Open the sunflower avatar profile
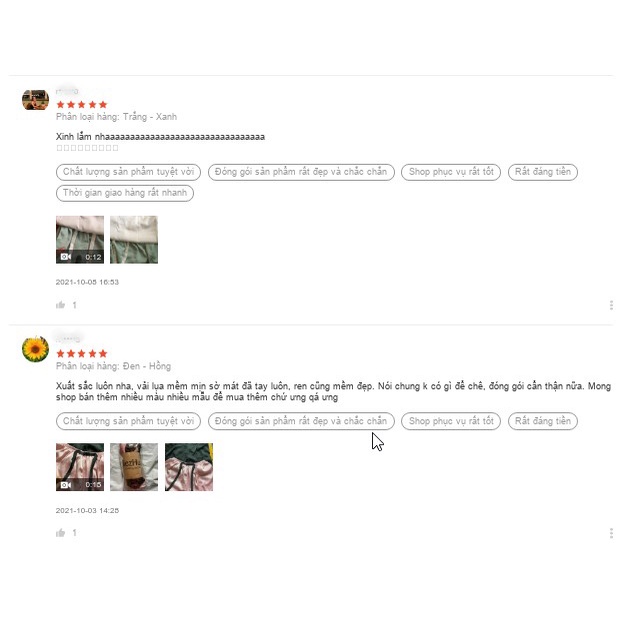This screenshot has height=618, width=618. click(x=35, y=349)
